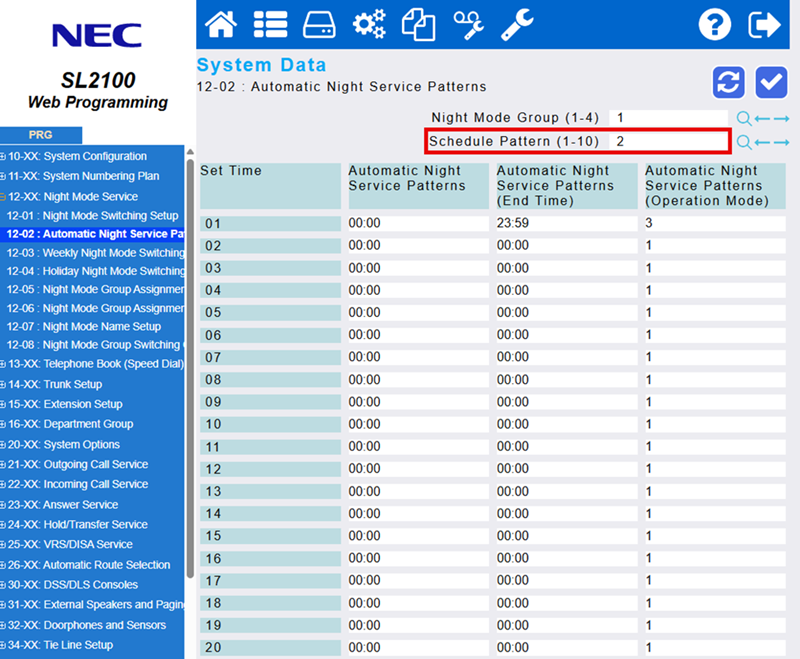Log out using the exit arrow icon
This screenshot has width=800, height=659.
765,24
